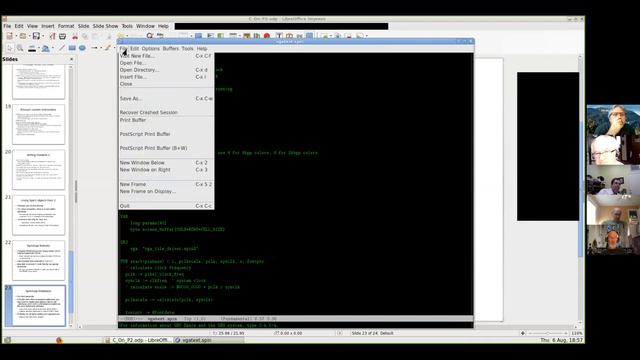Viewport: 640px width, 360px height.
Task: Open the Line Color dropdown arrow
Action: 39,48
